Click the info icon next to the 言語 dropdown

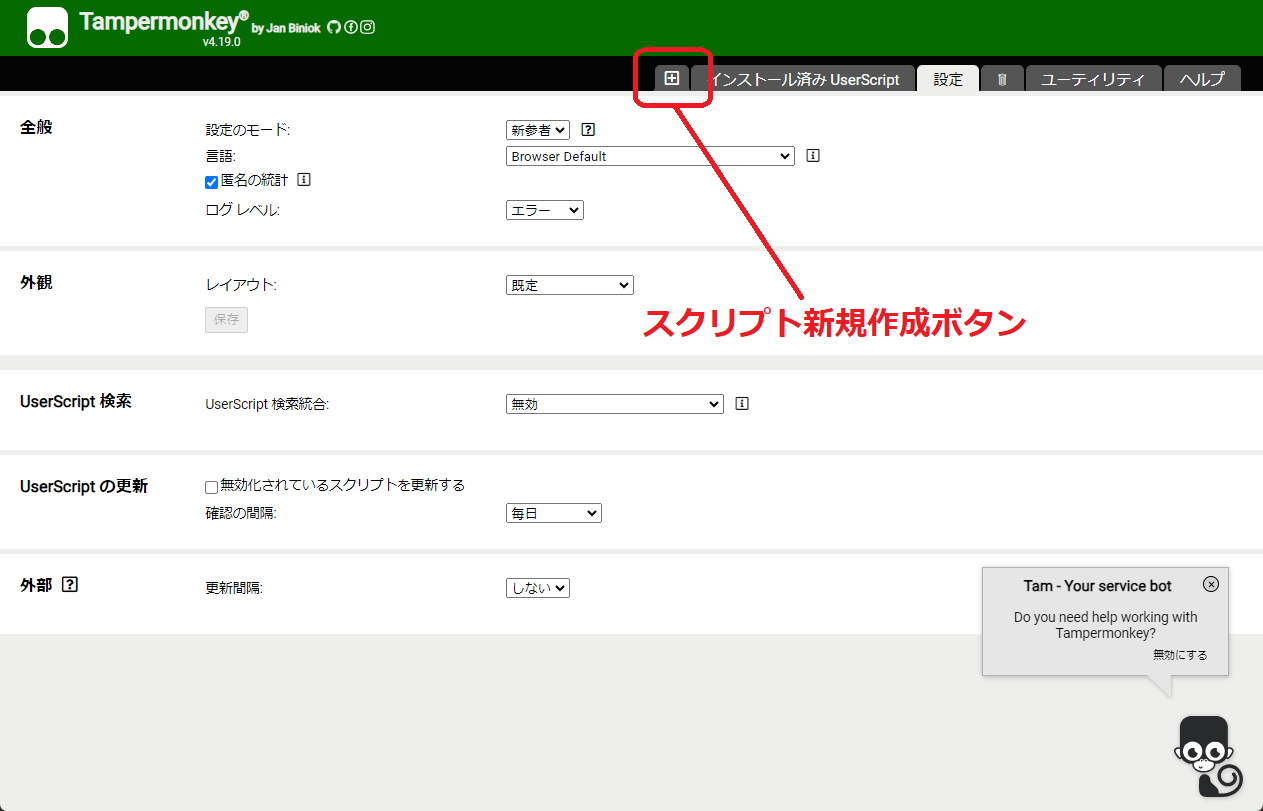[812, 156]
